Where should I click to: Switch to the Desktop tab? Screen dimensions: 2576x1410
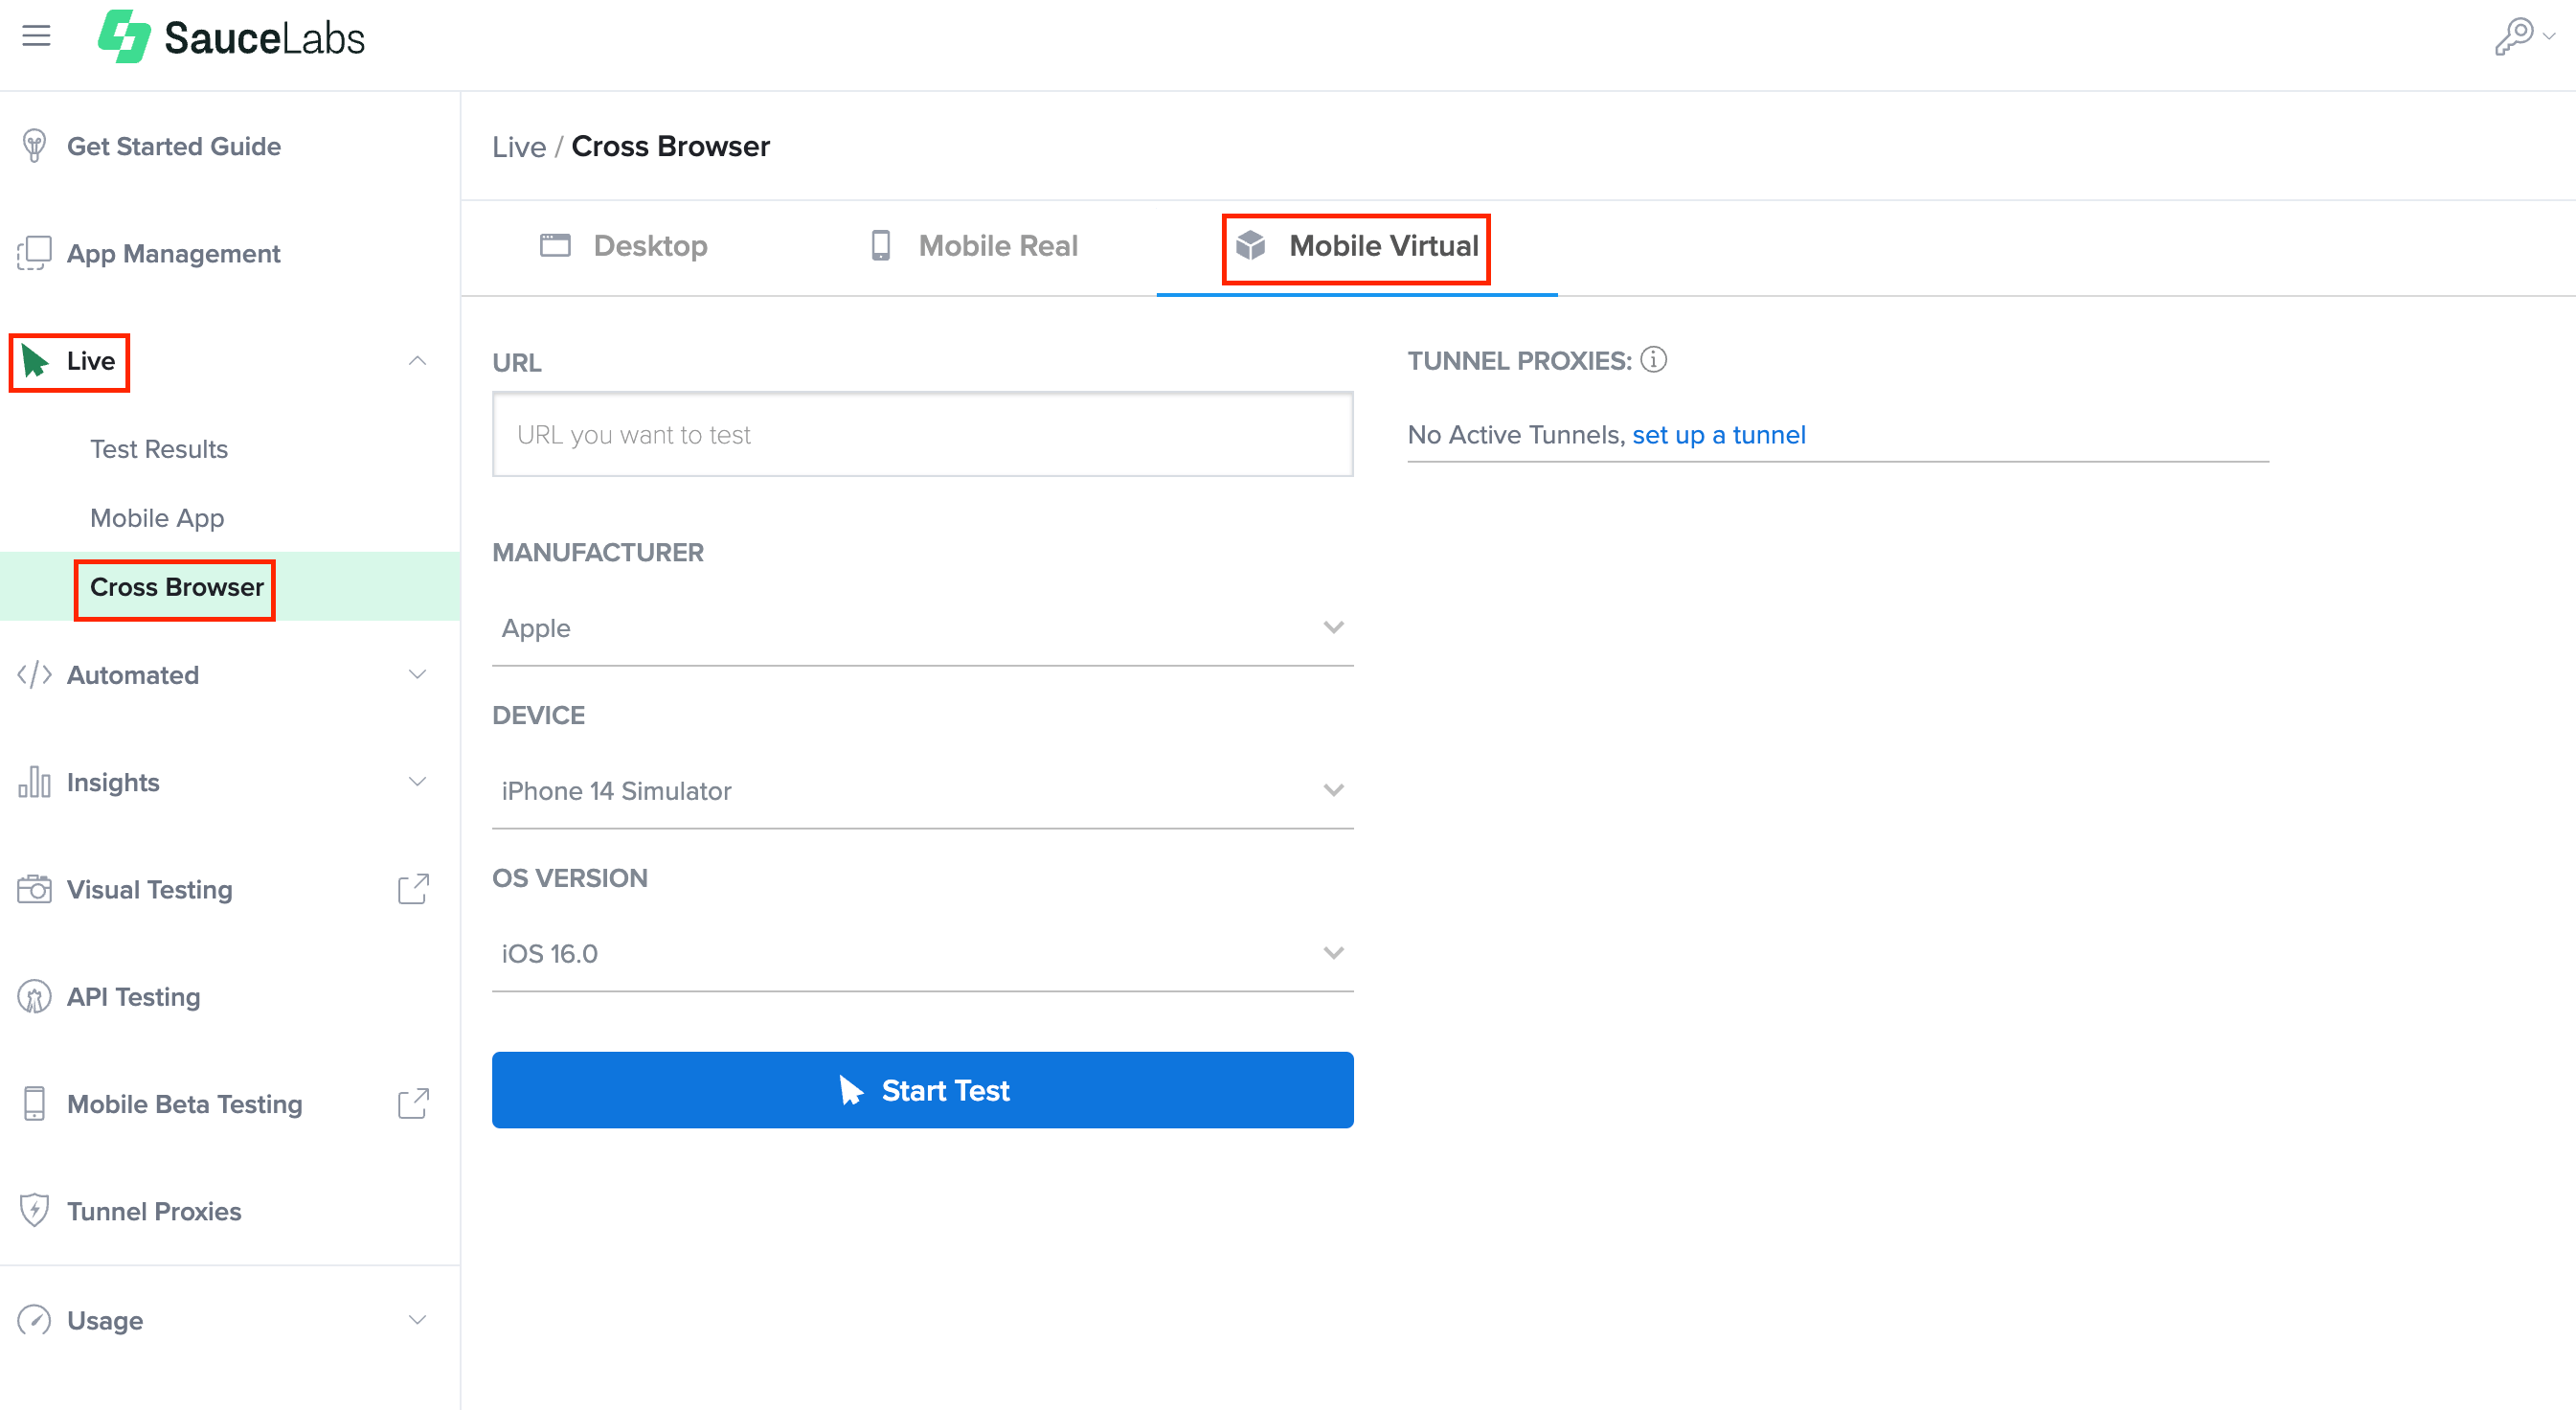624,246
